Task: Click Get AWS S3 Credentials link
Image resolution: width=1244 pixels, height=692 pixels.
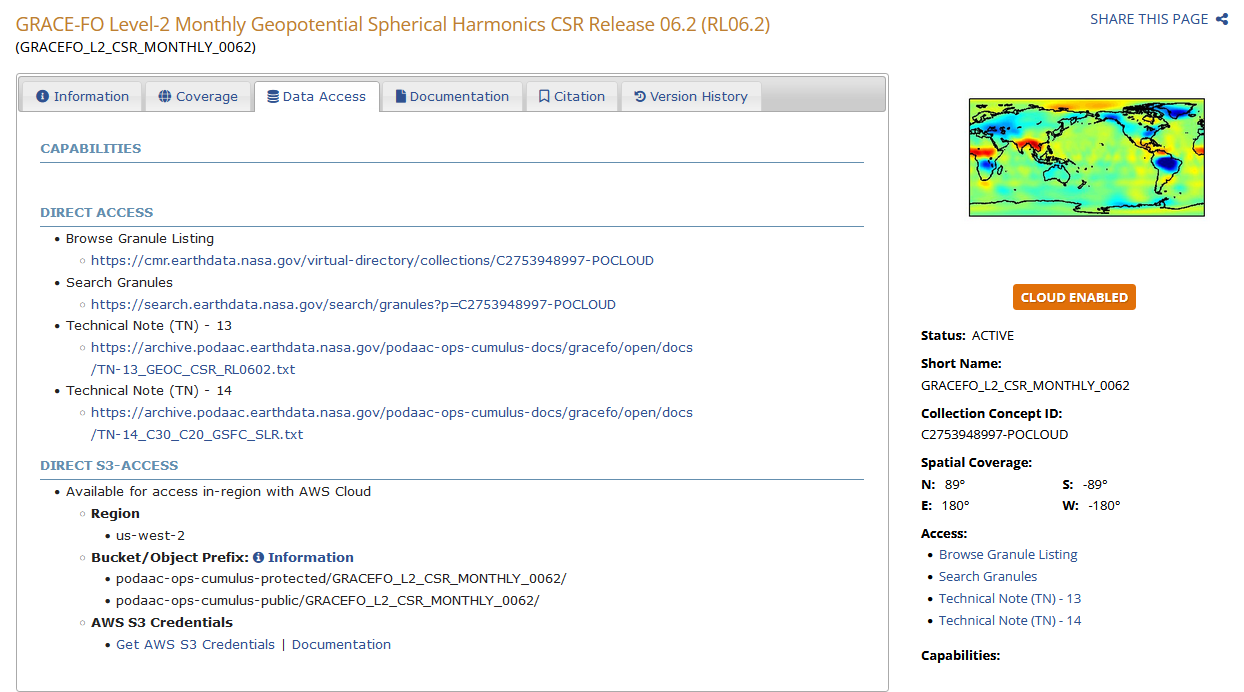Action: (195, 645)
